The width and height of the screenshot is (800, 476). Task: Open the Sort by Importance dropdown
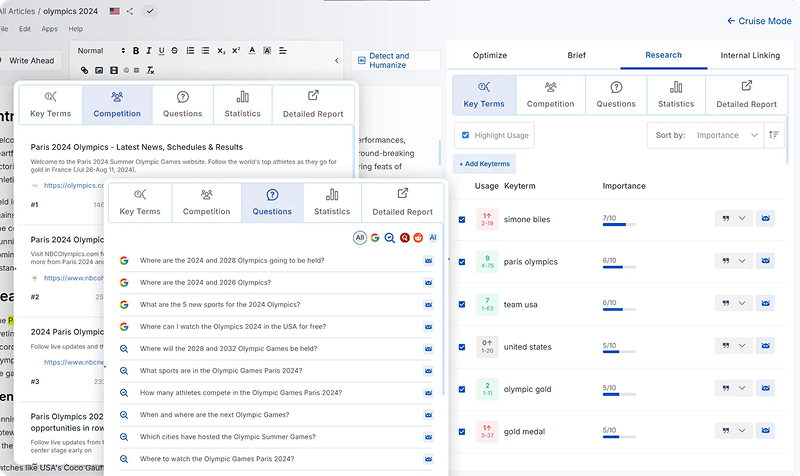pos(727,135)
